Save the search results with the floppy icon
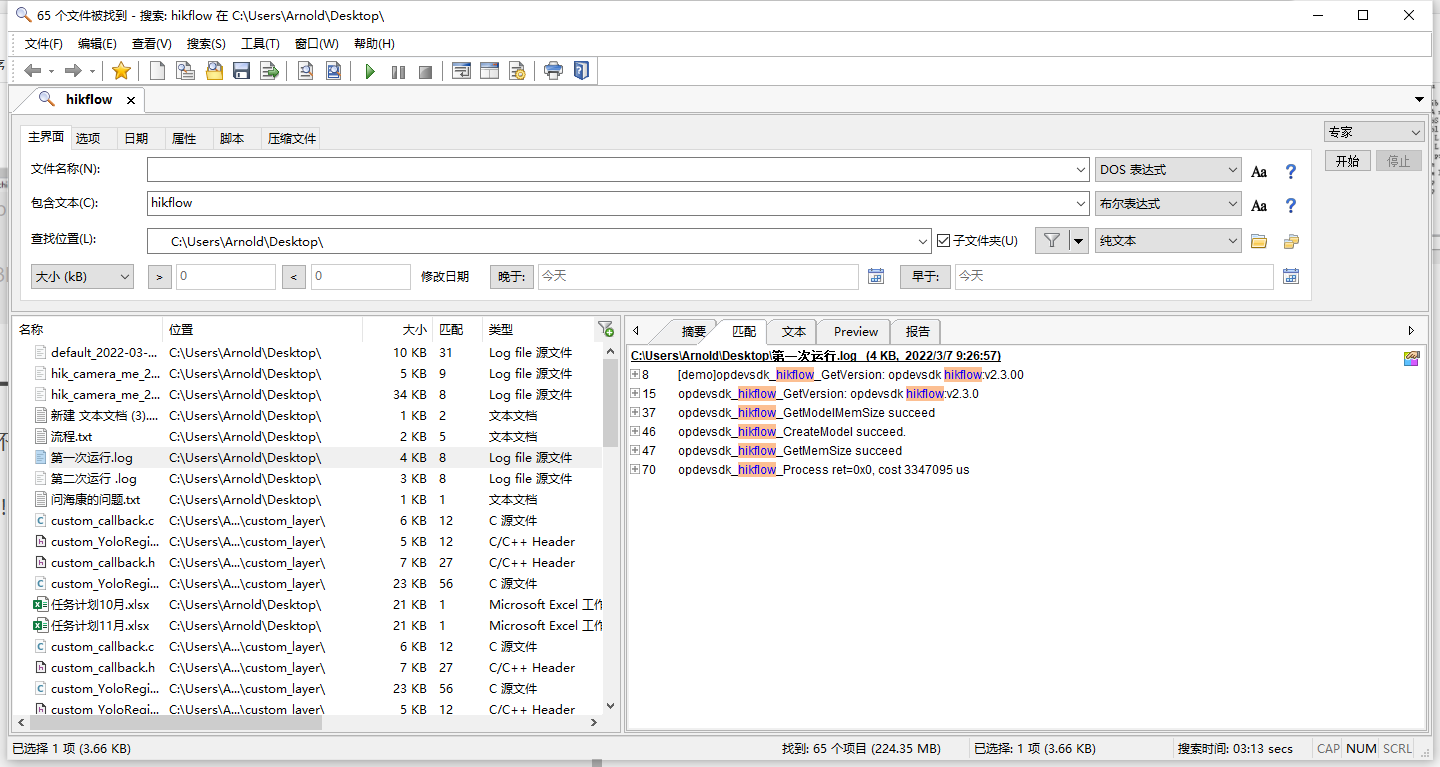The image size is (1440, 767). [x=242, y=70]
